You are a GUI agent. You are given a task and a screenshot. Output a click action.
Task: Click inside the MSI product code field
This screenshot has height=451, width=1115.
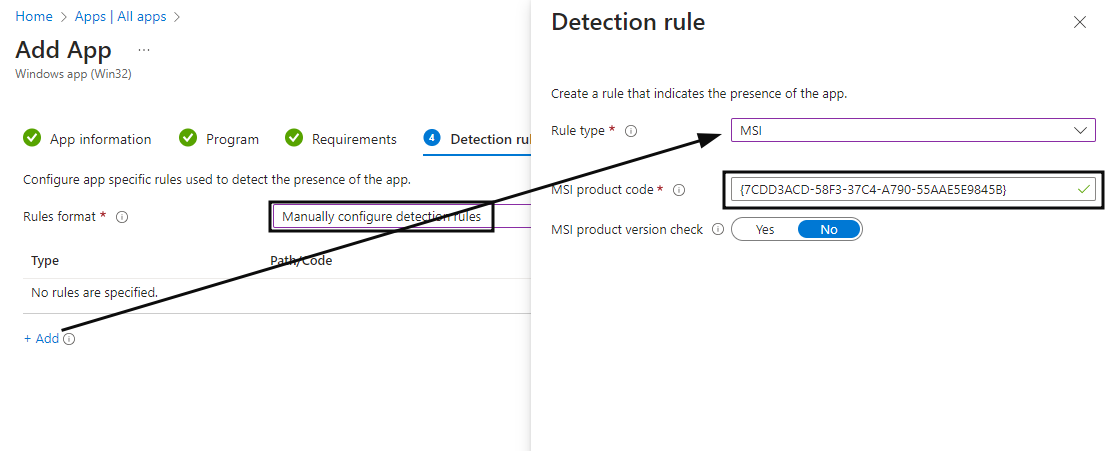(x=913, y=190)
